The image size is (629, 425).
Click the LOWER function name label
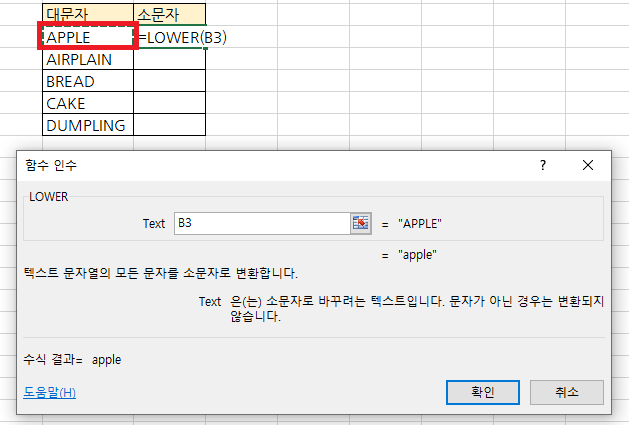[x=49, y=197]
